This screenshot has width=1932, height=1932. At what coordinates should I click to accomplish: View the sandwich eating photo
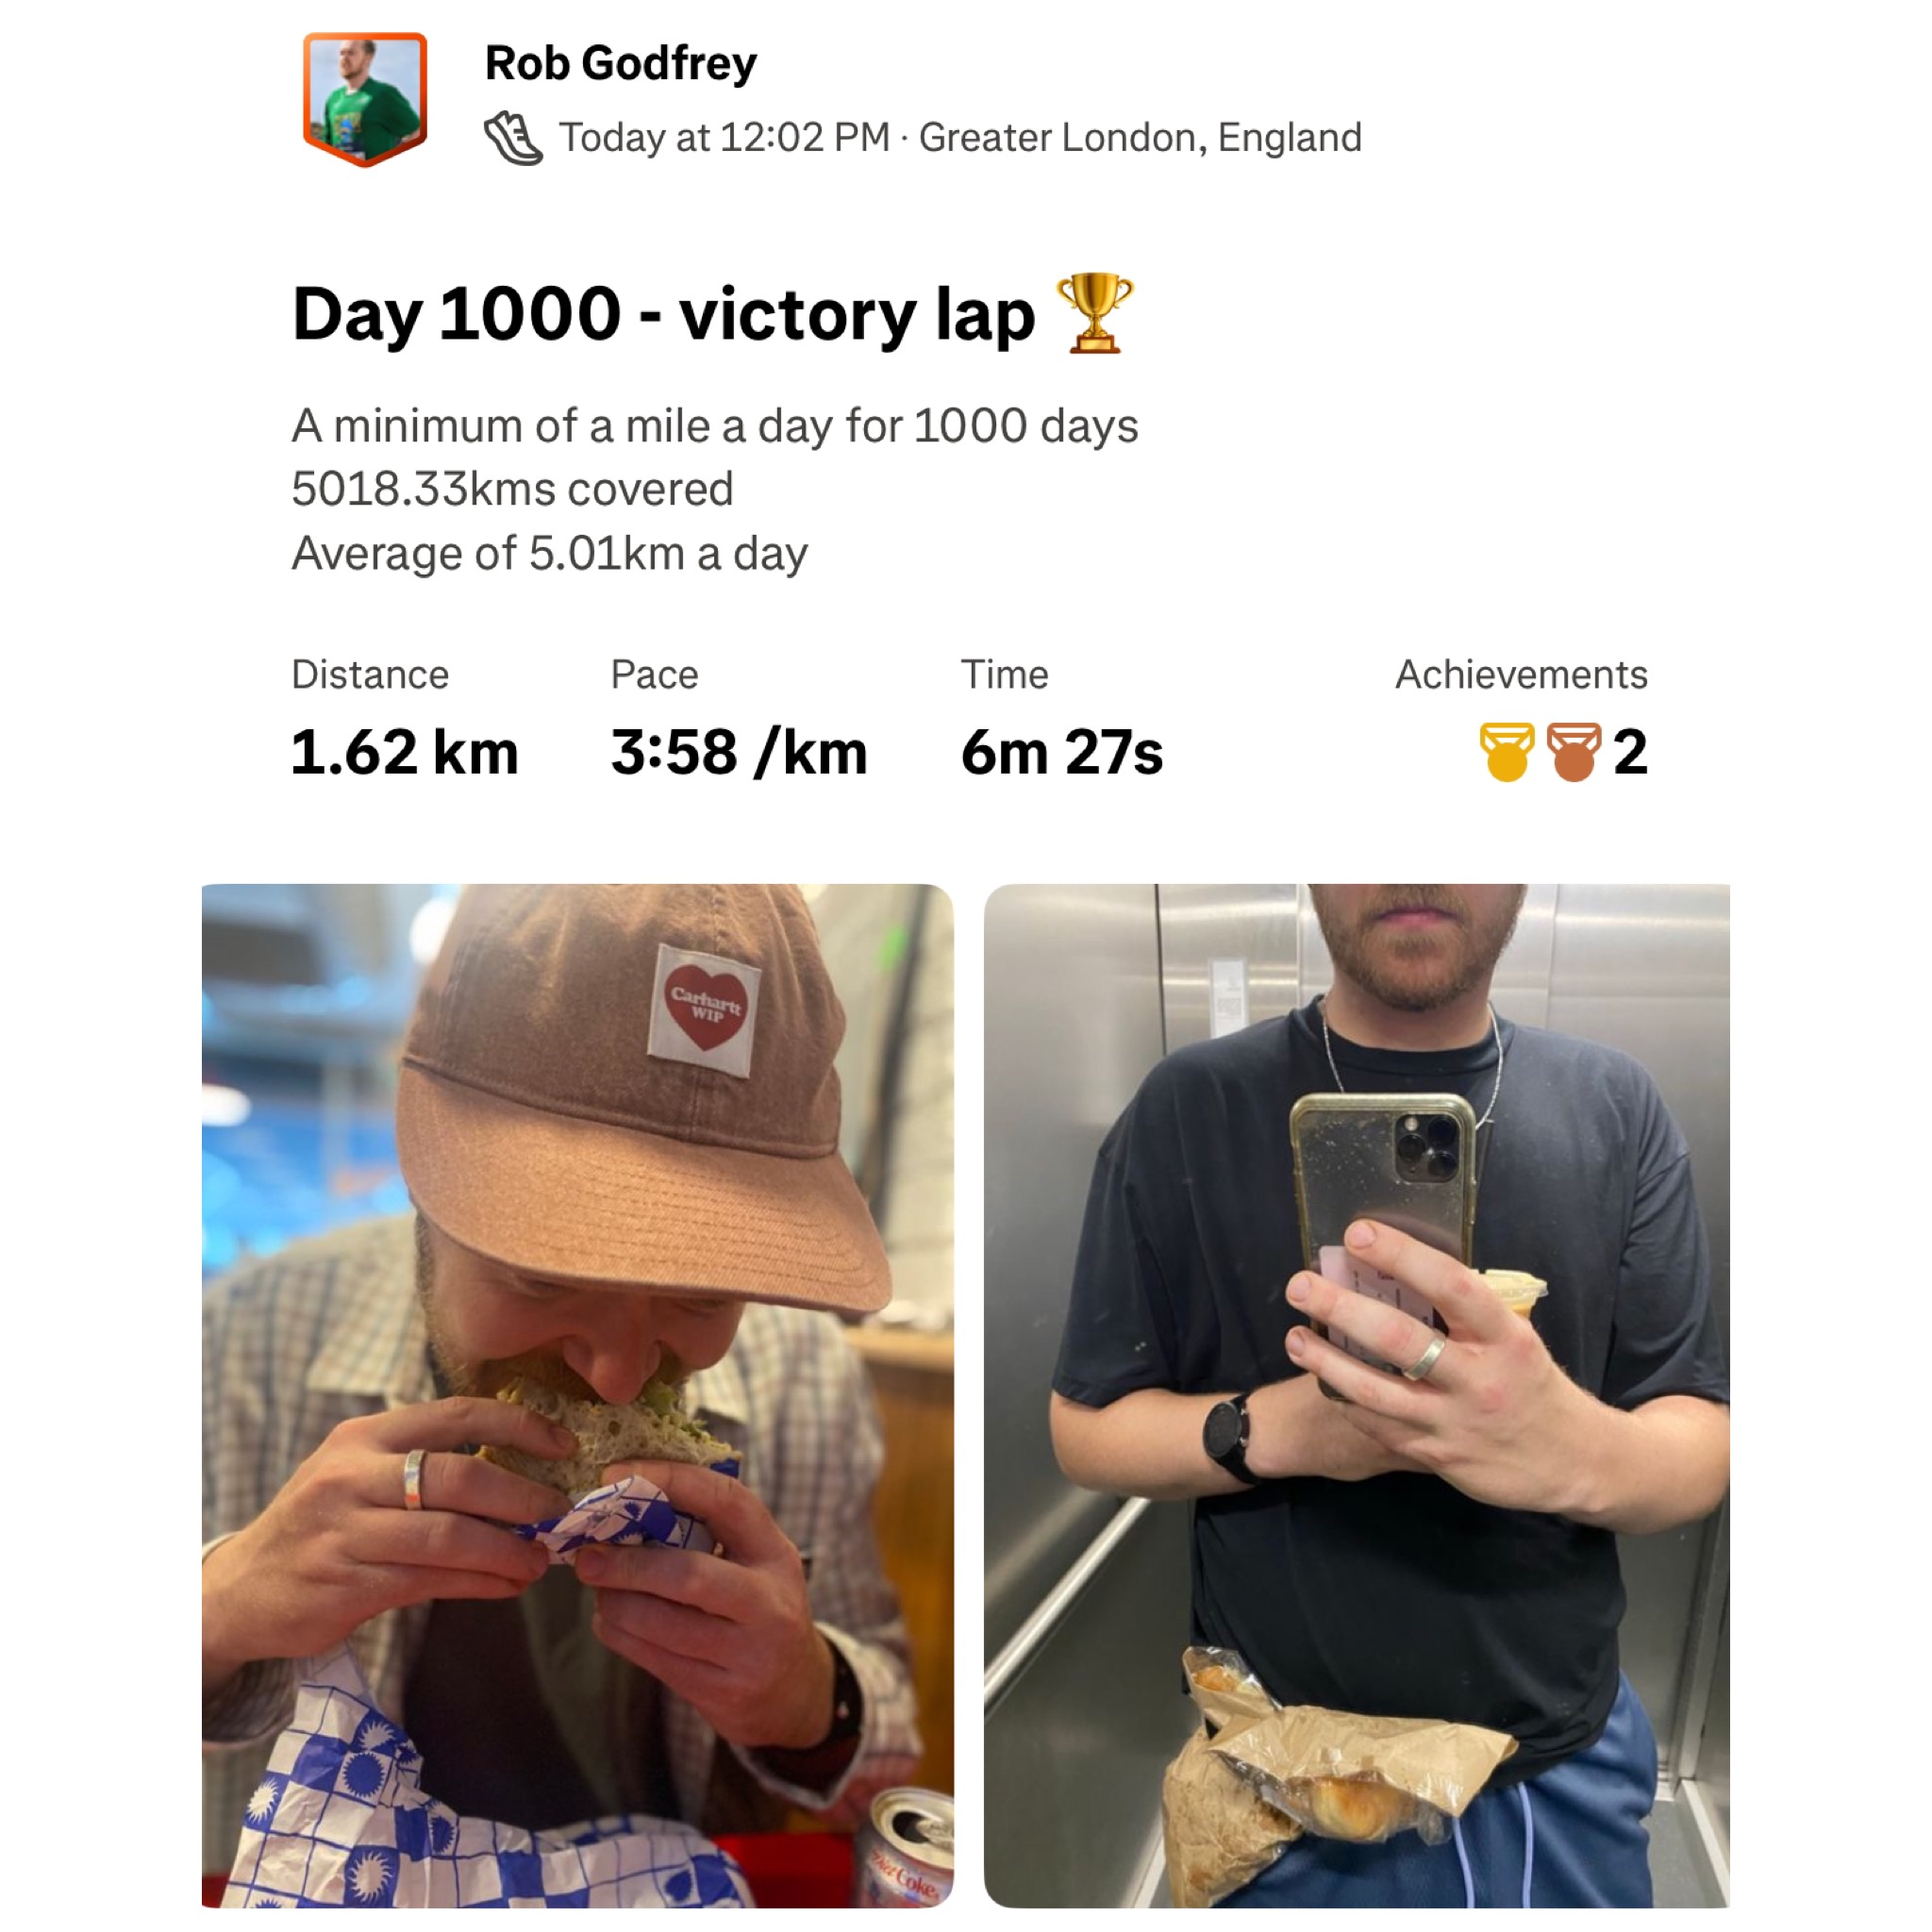point(578,1395)
